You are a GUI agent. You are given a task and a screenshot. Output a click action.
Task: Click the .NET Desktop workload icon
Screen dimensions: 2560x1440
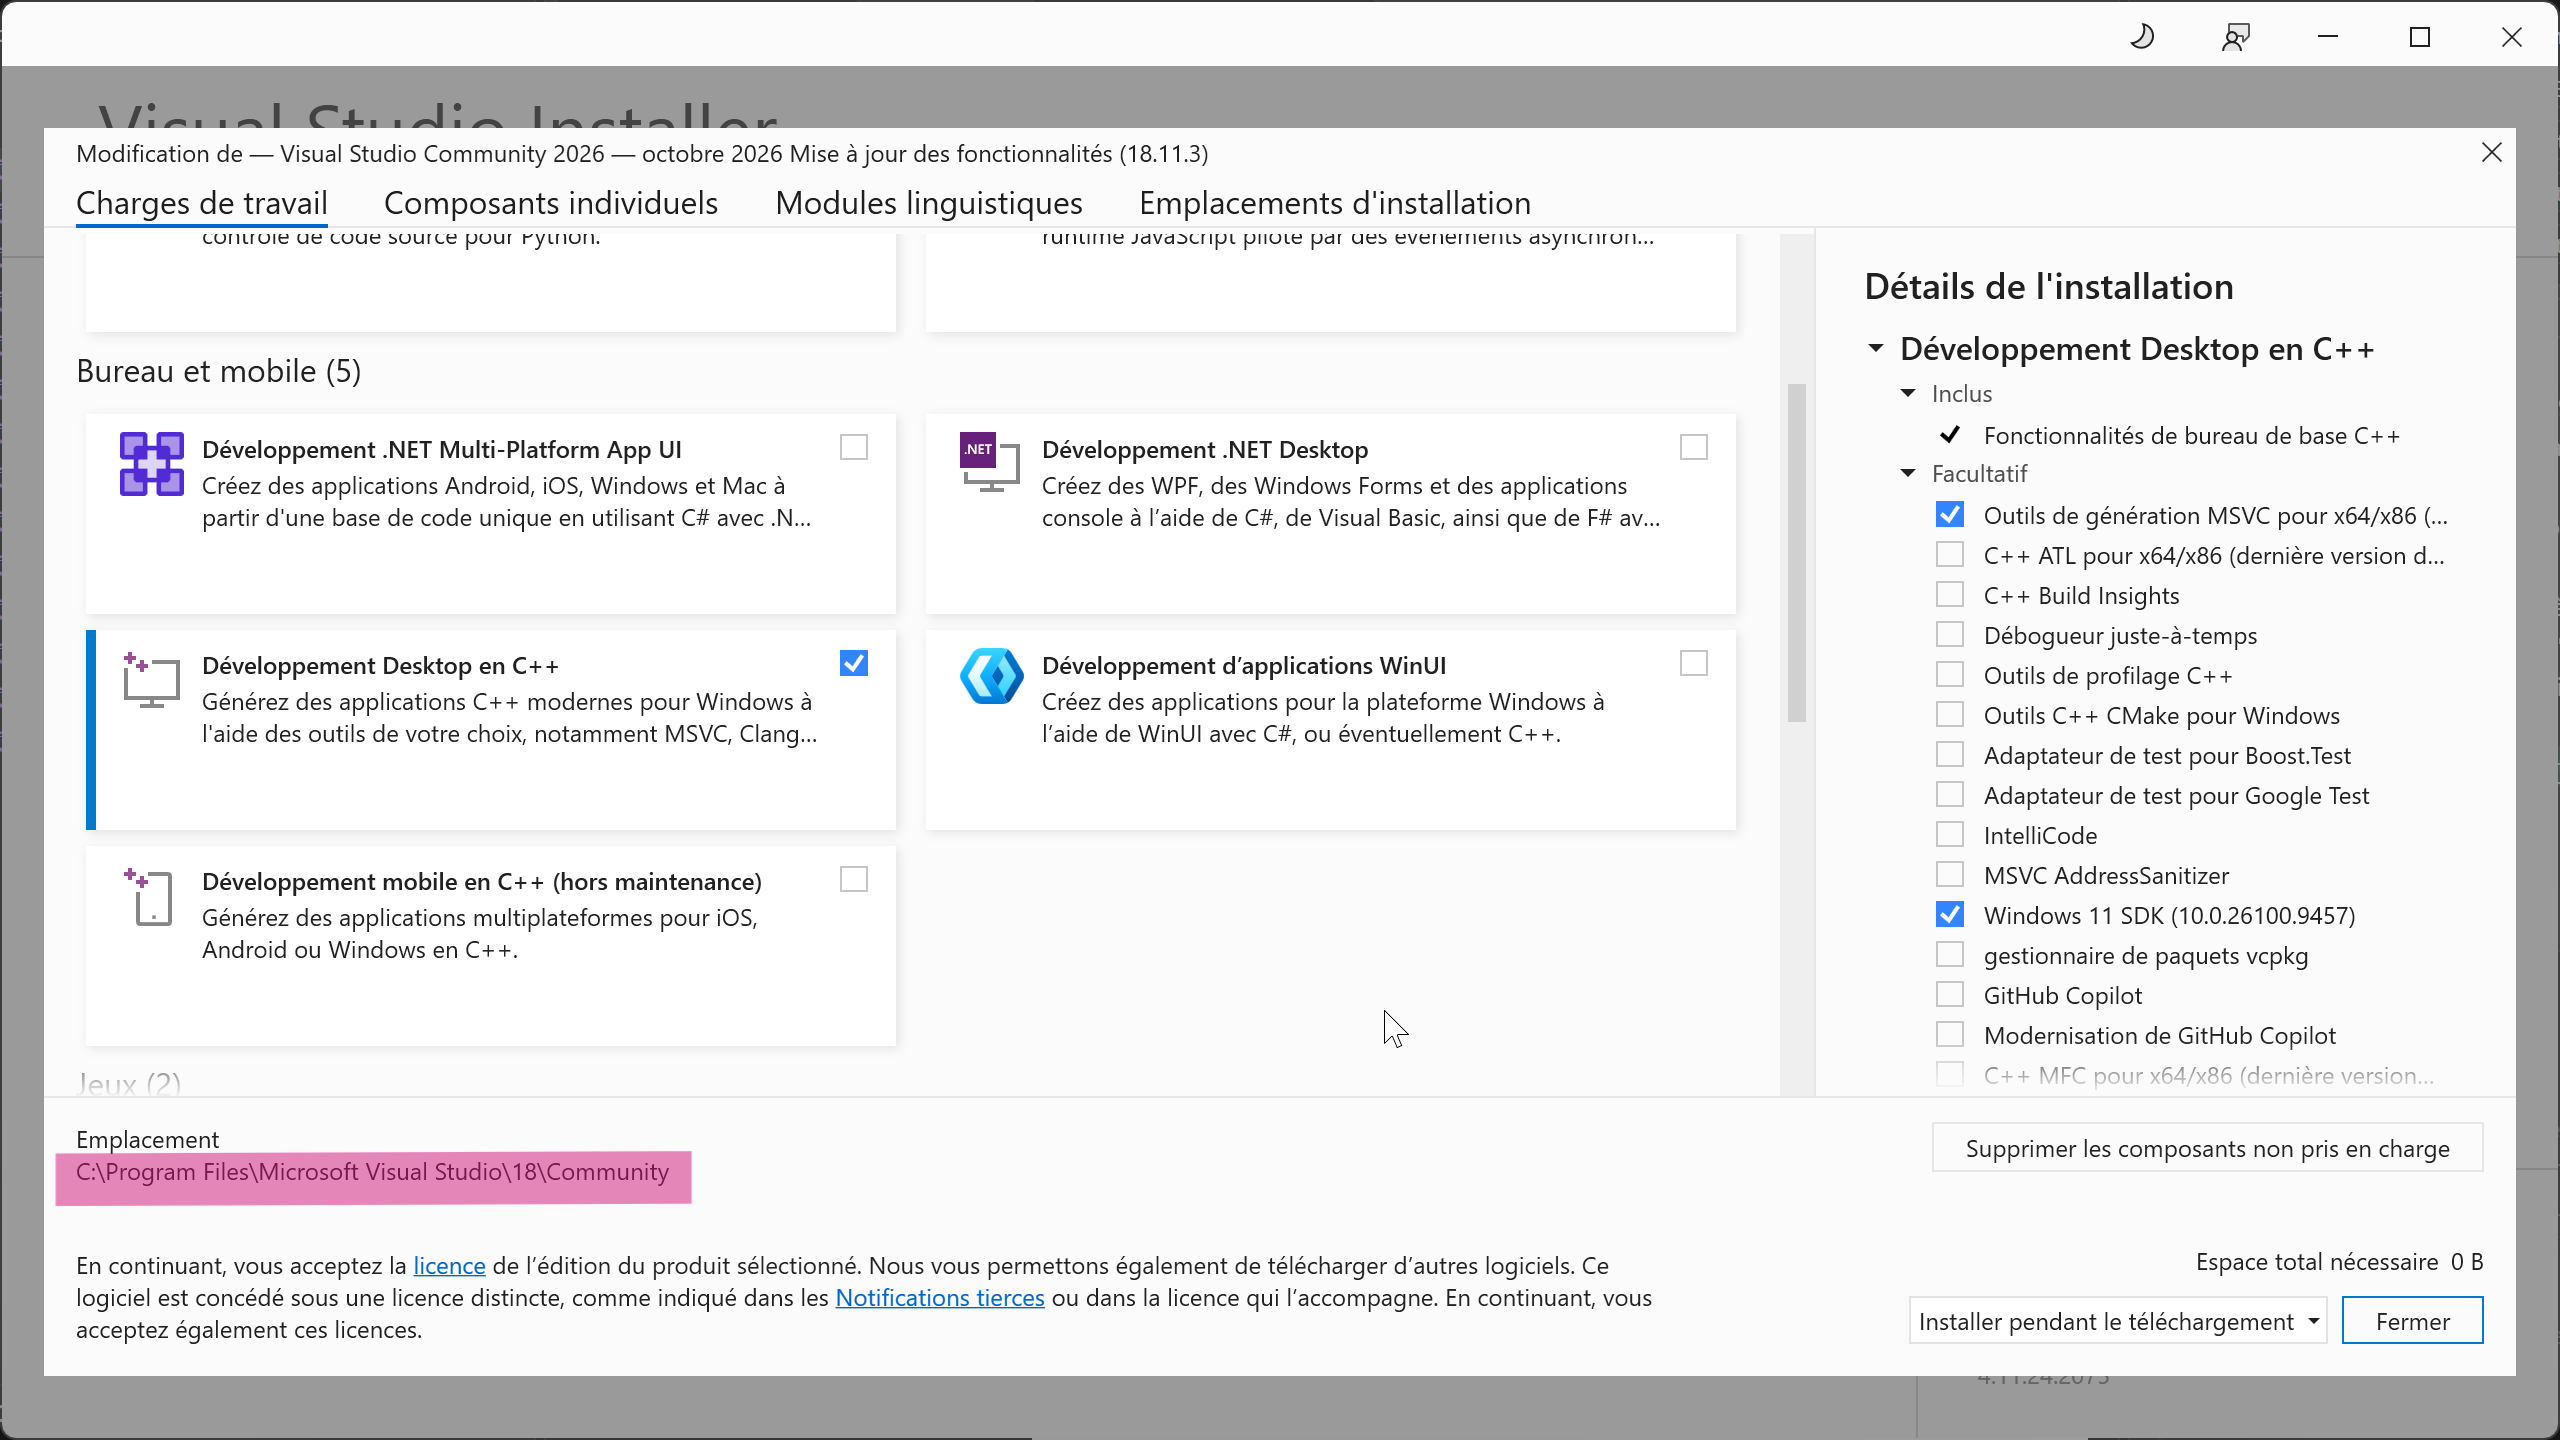[x=990, y=462]
